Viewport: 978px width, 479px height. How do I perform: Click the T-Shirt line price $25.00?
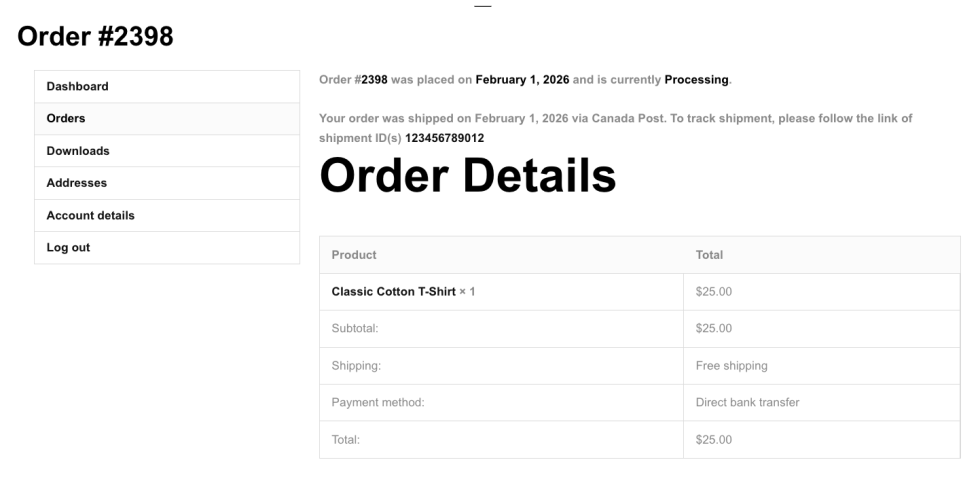click(x=714, y=292)
